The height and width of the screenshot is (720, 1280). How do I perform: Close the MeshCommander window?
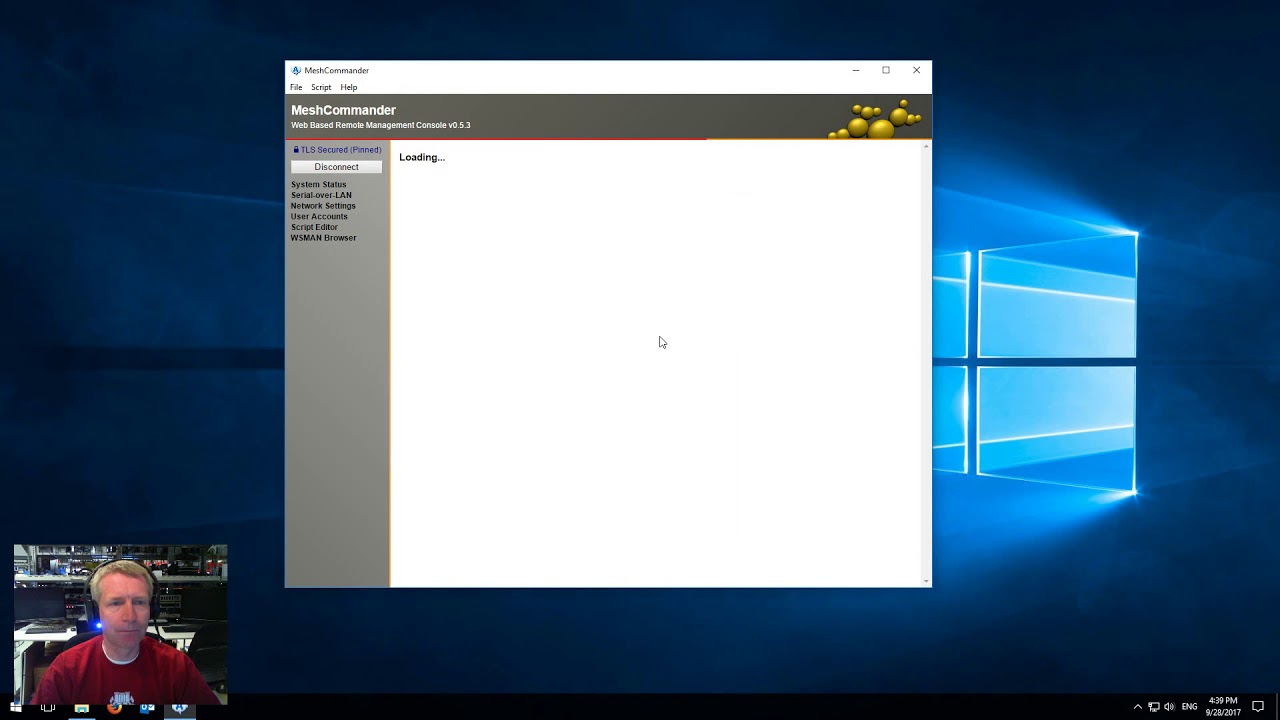pos(916,70)
